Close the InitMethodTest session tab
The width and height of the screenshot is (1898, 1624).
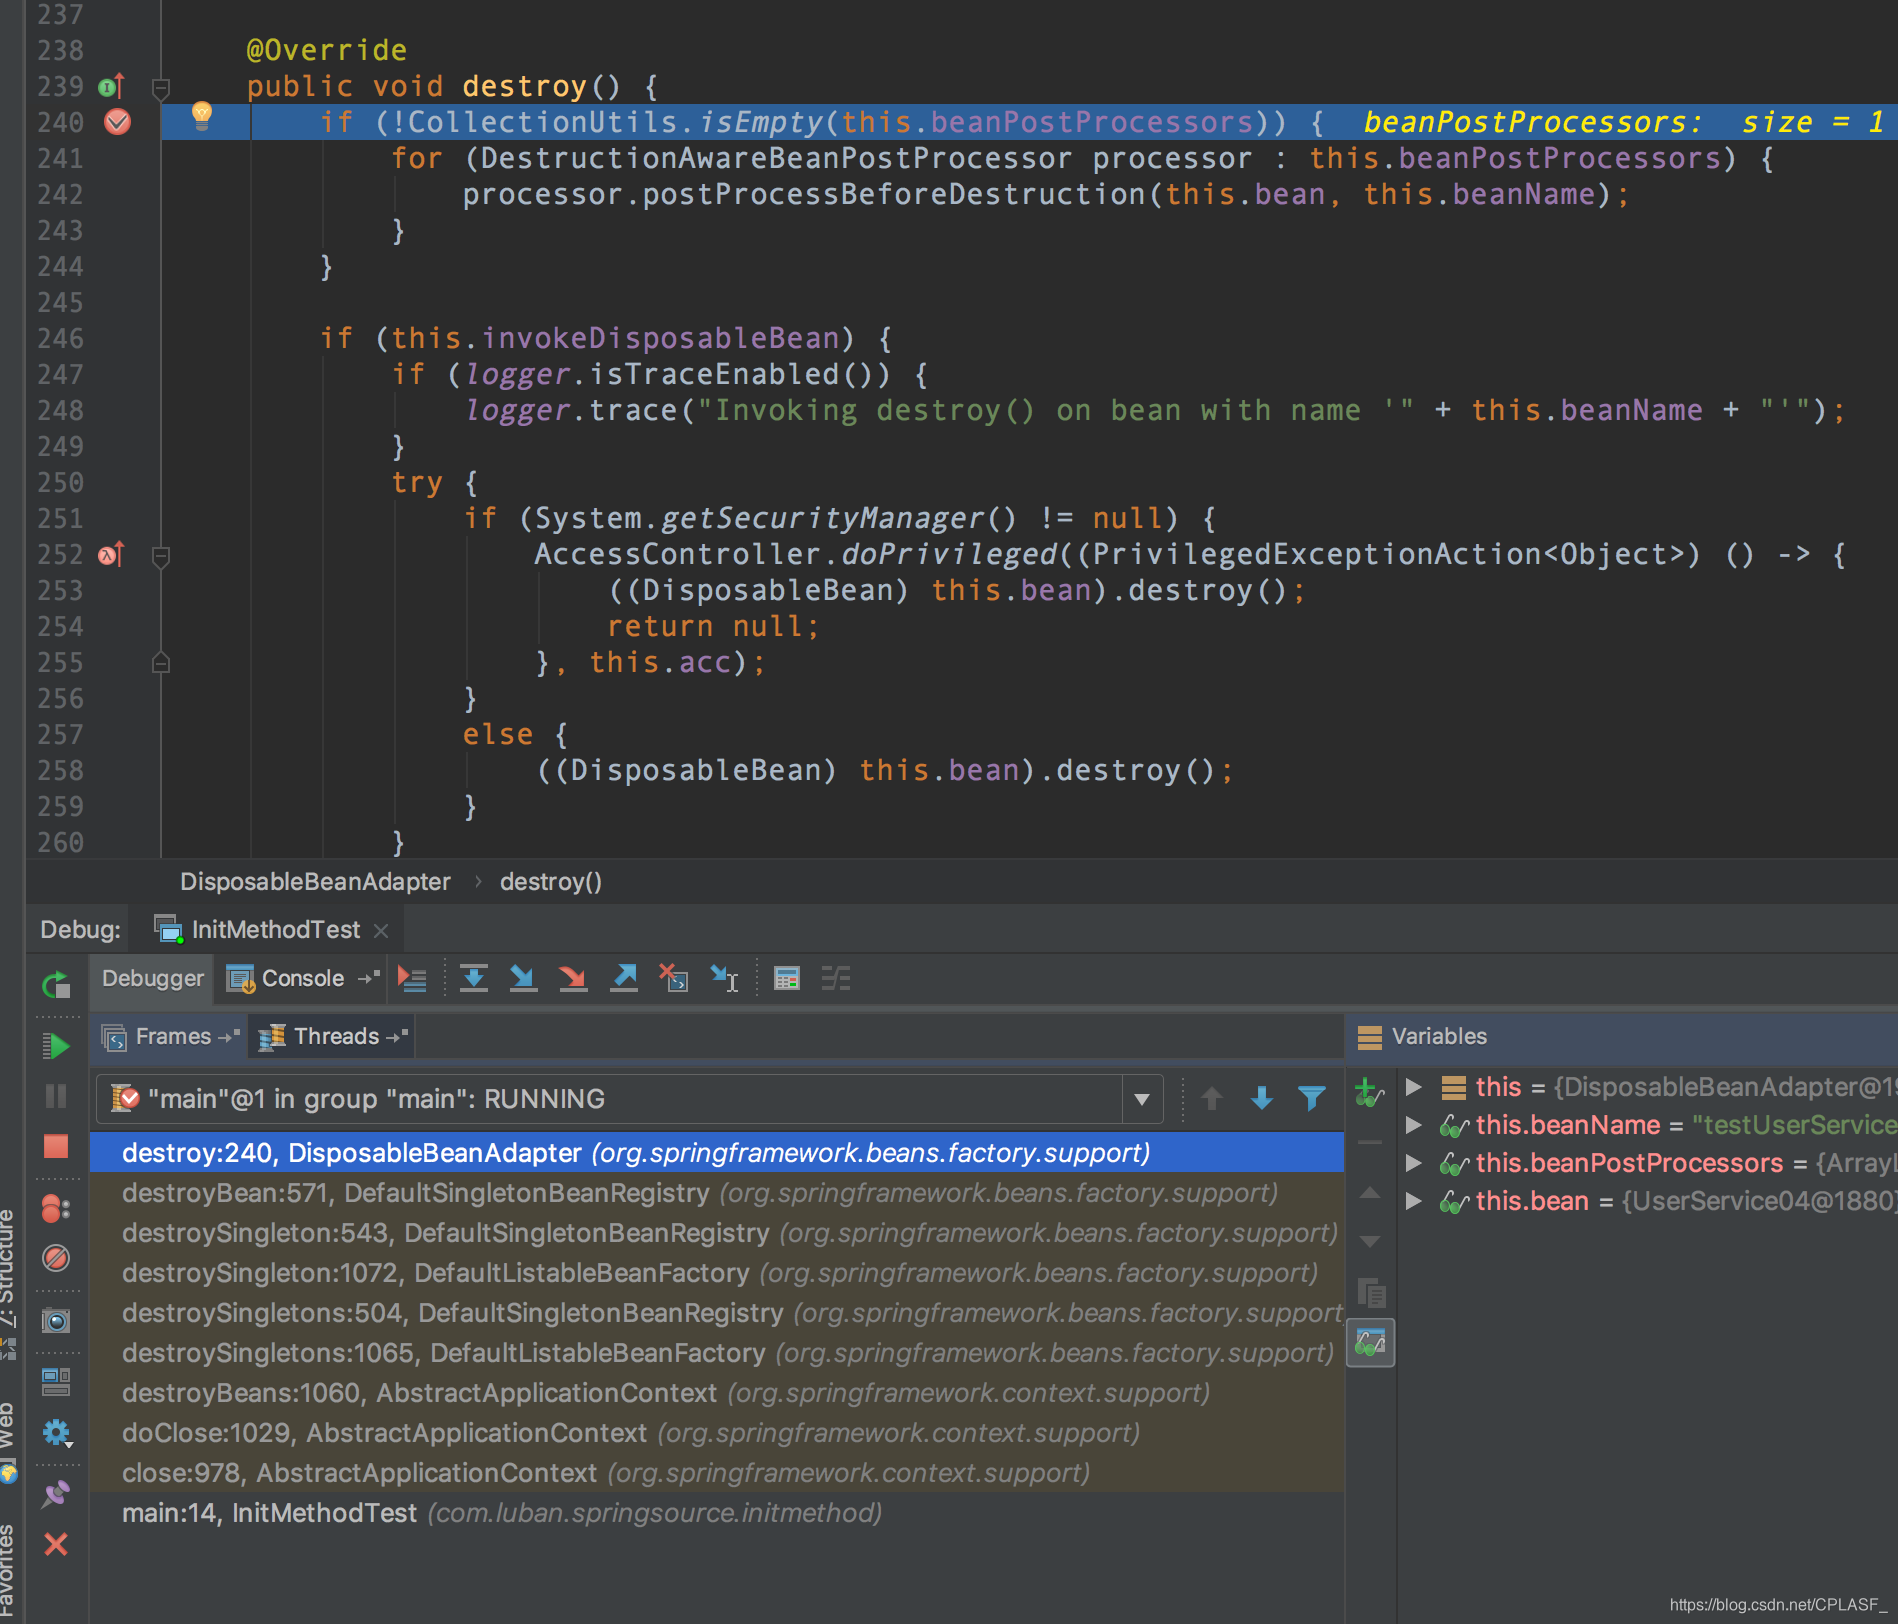pos(381,931)
